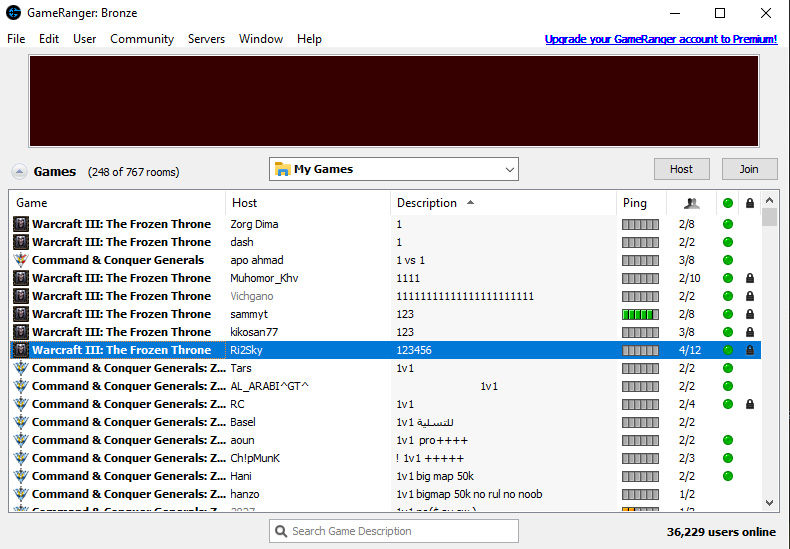Screen dimensions: 790x549
Task: Click the scrollbar up arrow of games list
Action: 769,200
